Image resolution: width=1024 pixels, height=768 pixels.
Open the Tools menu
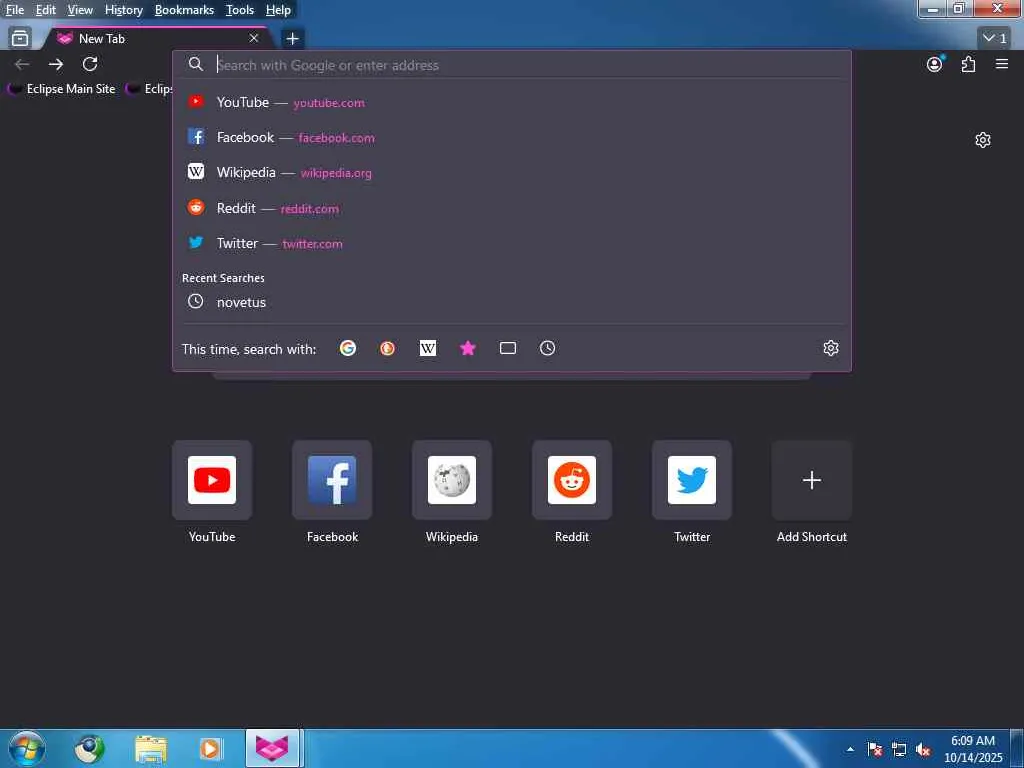(240, 10)
